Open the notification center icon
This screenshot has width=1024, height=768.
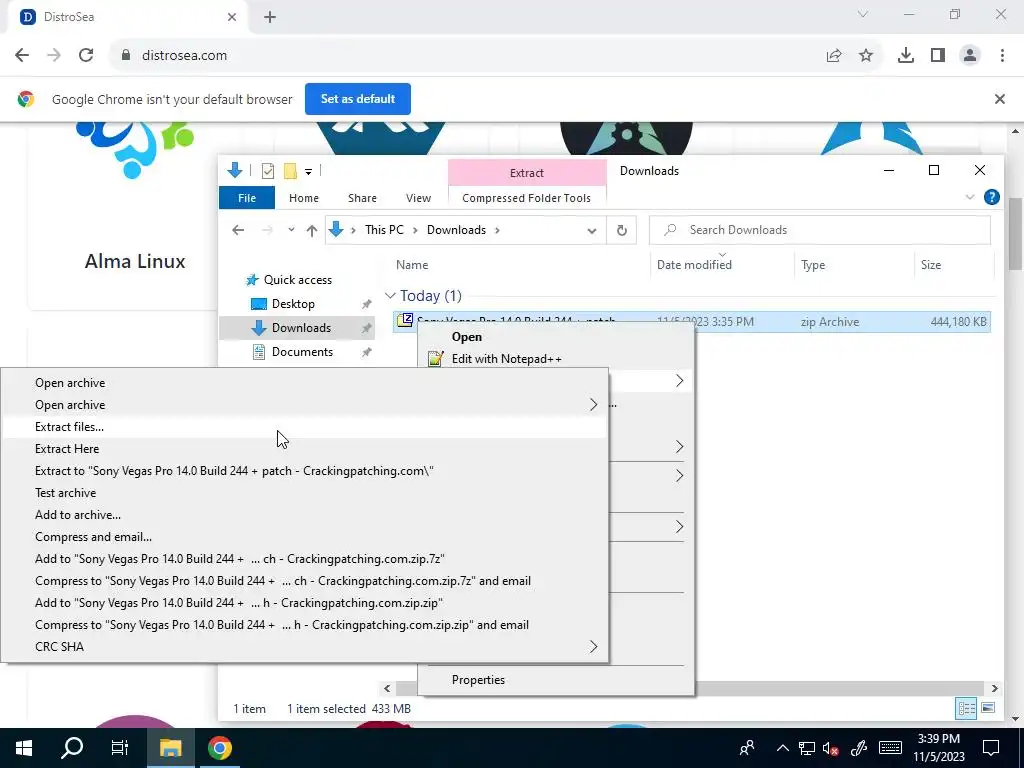click(x=991, y=748)
